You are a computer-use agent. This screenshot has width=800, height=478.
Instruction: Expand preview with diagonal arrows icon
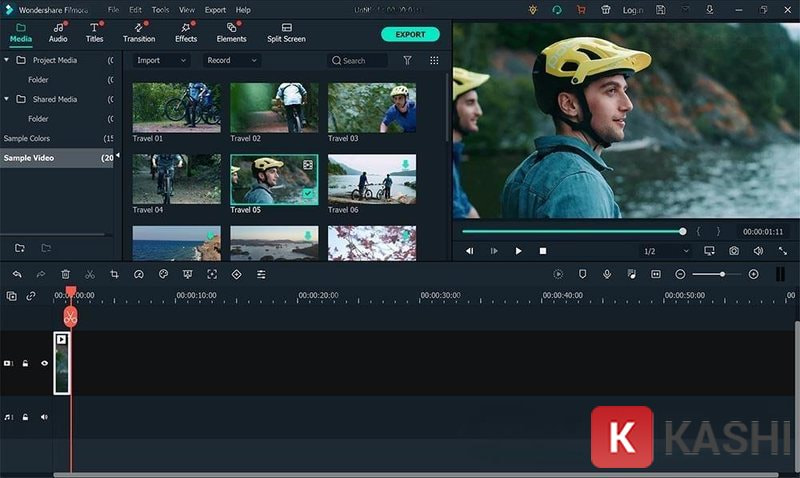point(783,250)
